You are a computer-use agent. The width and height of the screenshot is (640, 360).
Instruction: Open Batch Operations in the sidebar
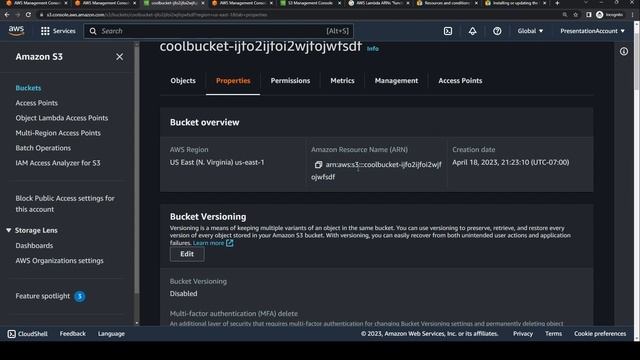[43, 148]
